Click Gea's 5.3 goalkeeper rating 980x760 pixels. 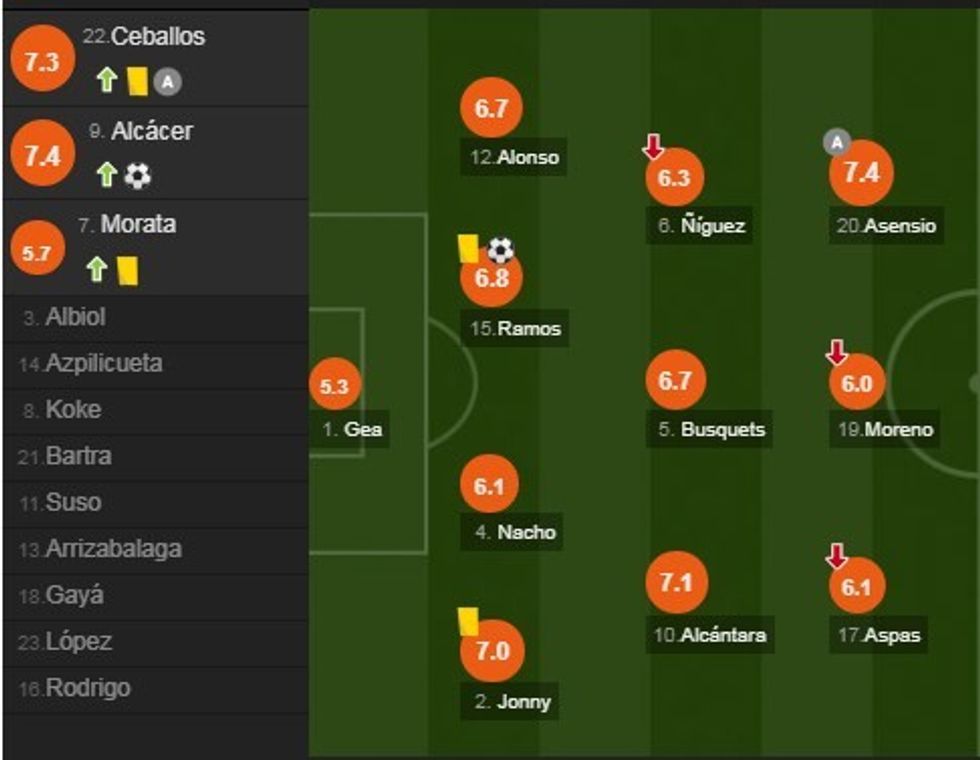click(334, 387)
